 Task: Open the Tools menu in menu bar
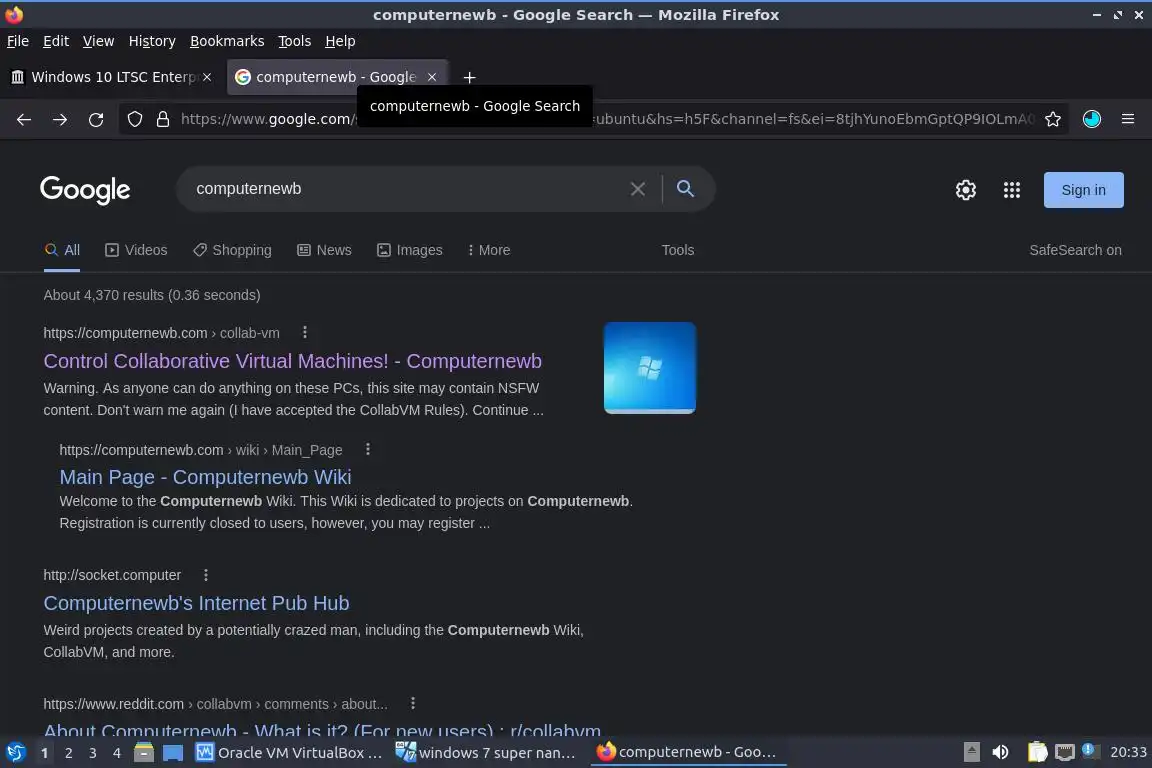pos(295,41)
